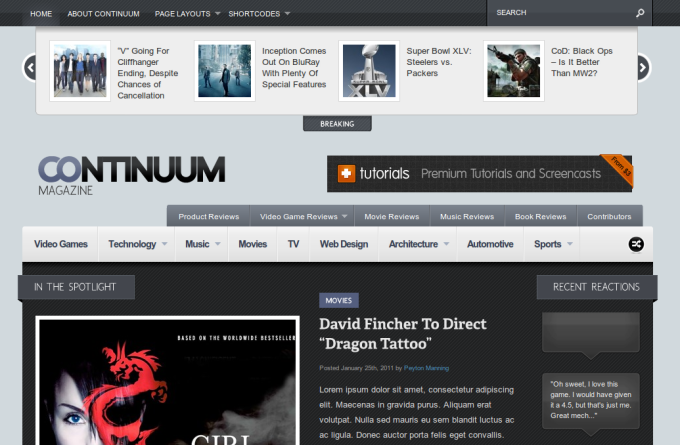Click the Super Bowl XLV trophy thumbnail
This screenshot has height=445, width=680.
(x=369, y=71)
